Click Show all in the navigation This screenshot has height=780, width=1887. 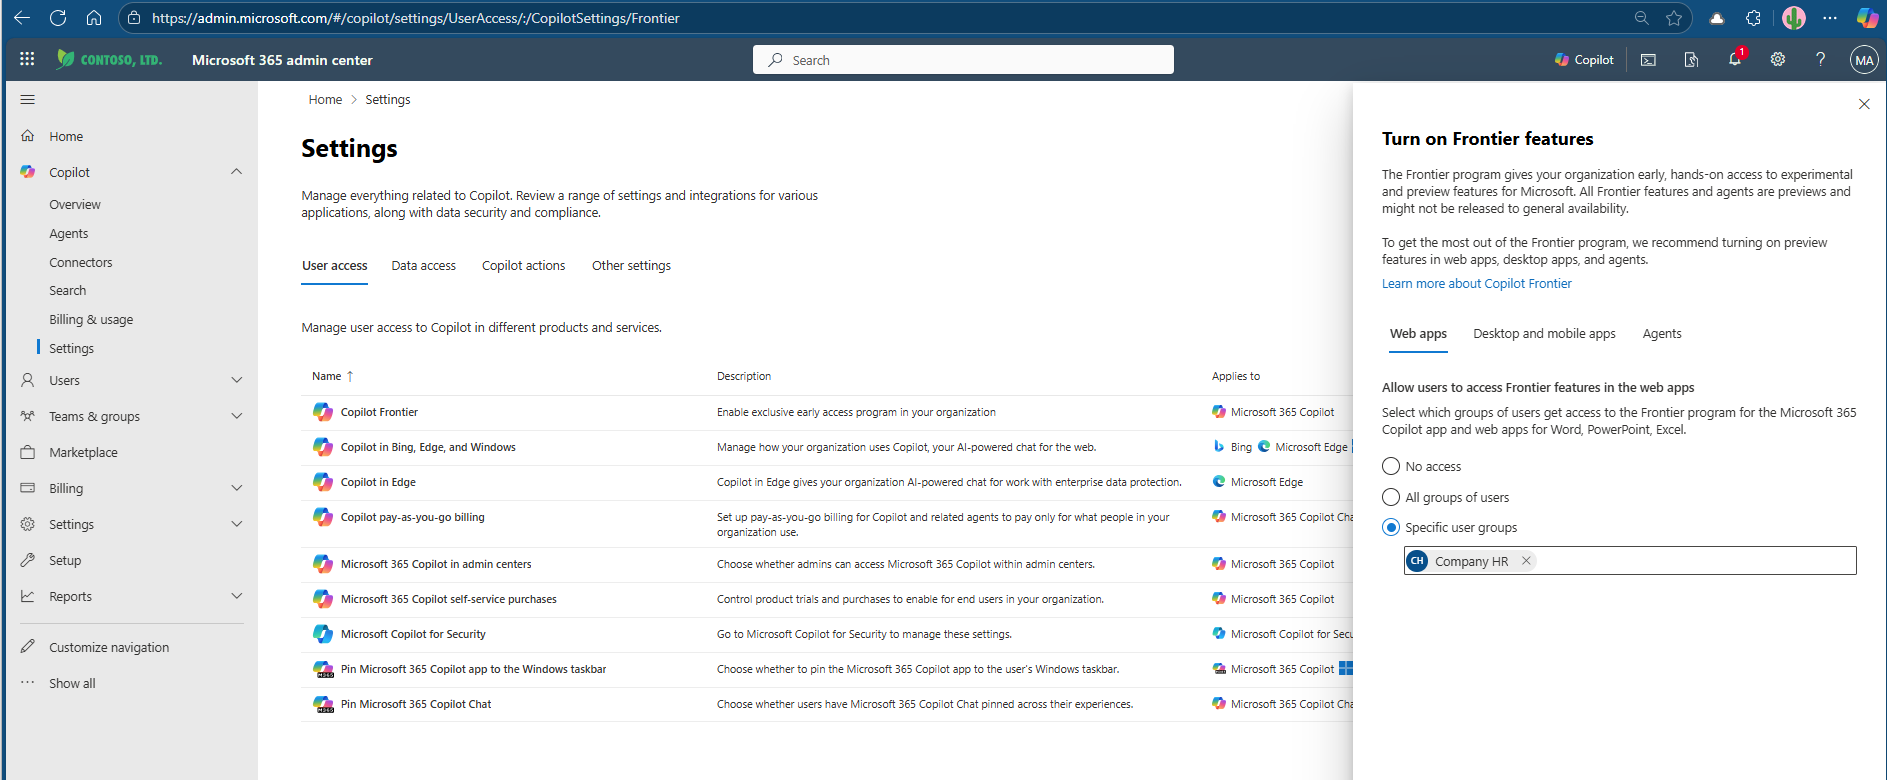coord(72,683)
